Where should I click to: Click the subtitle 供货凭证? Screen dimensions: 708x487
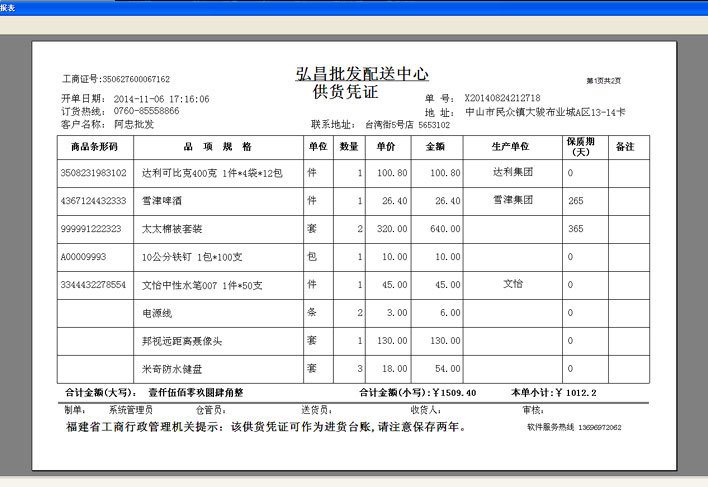(345, 92)
